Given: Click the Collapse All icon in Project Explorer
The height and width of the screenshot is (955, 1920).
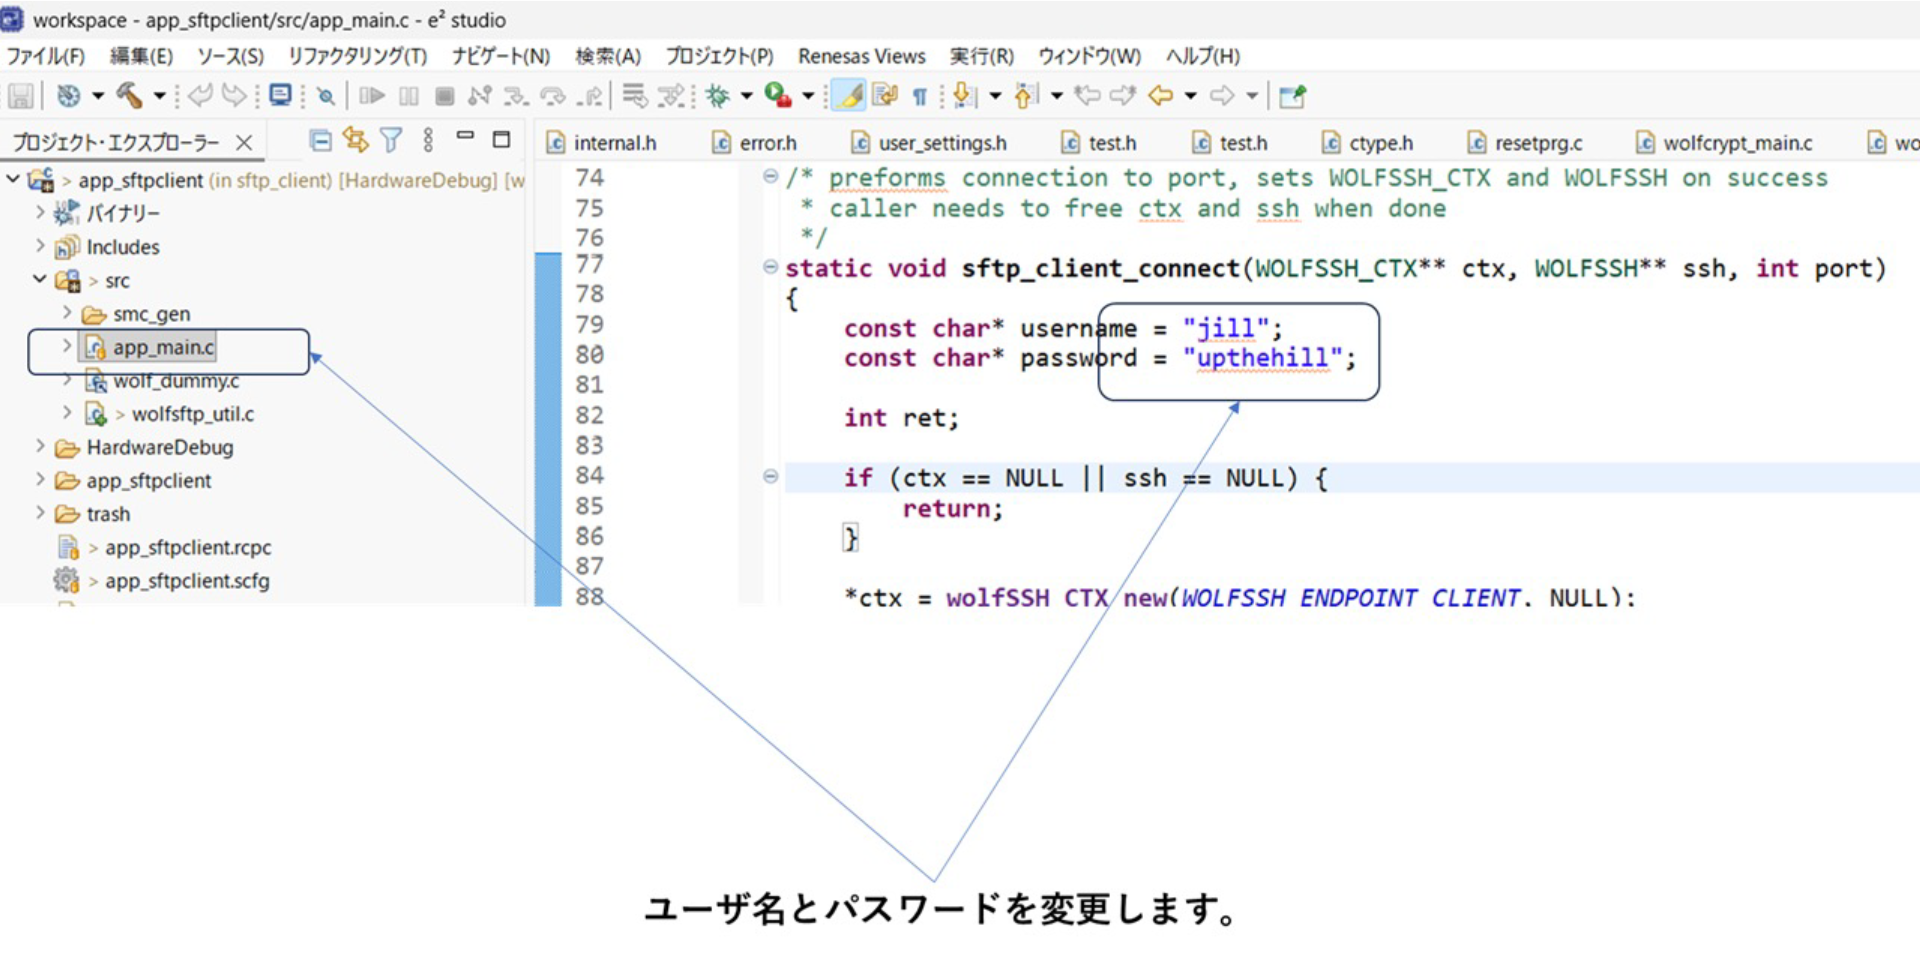Looking at the screenshot, I should point(320,141).
